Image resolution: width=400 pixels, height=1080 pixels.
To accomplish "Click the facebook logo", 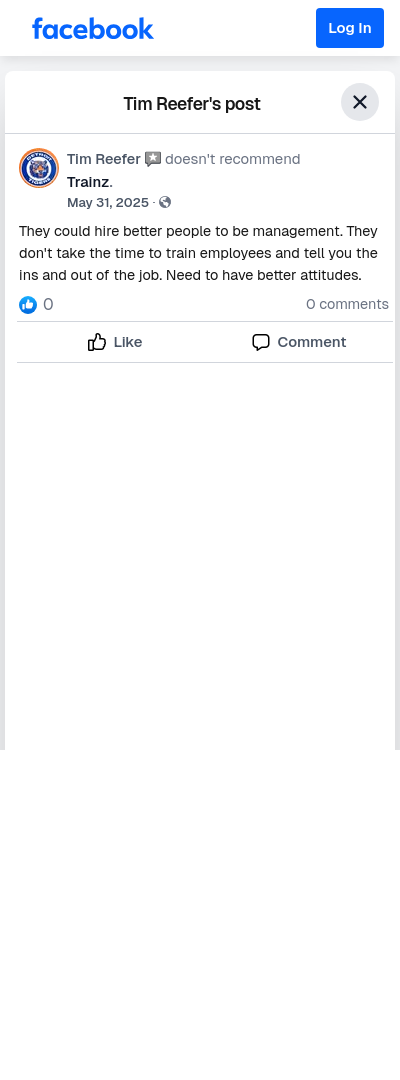I will pyautogui.click(x=93, y=28).
